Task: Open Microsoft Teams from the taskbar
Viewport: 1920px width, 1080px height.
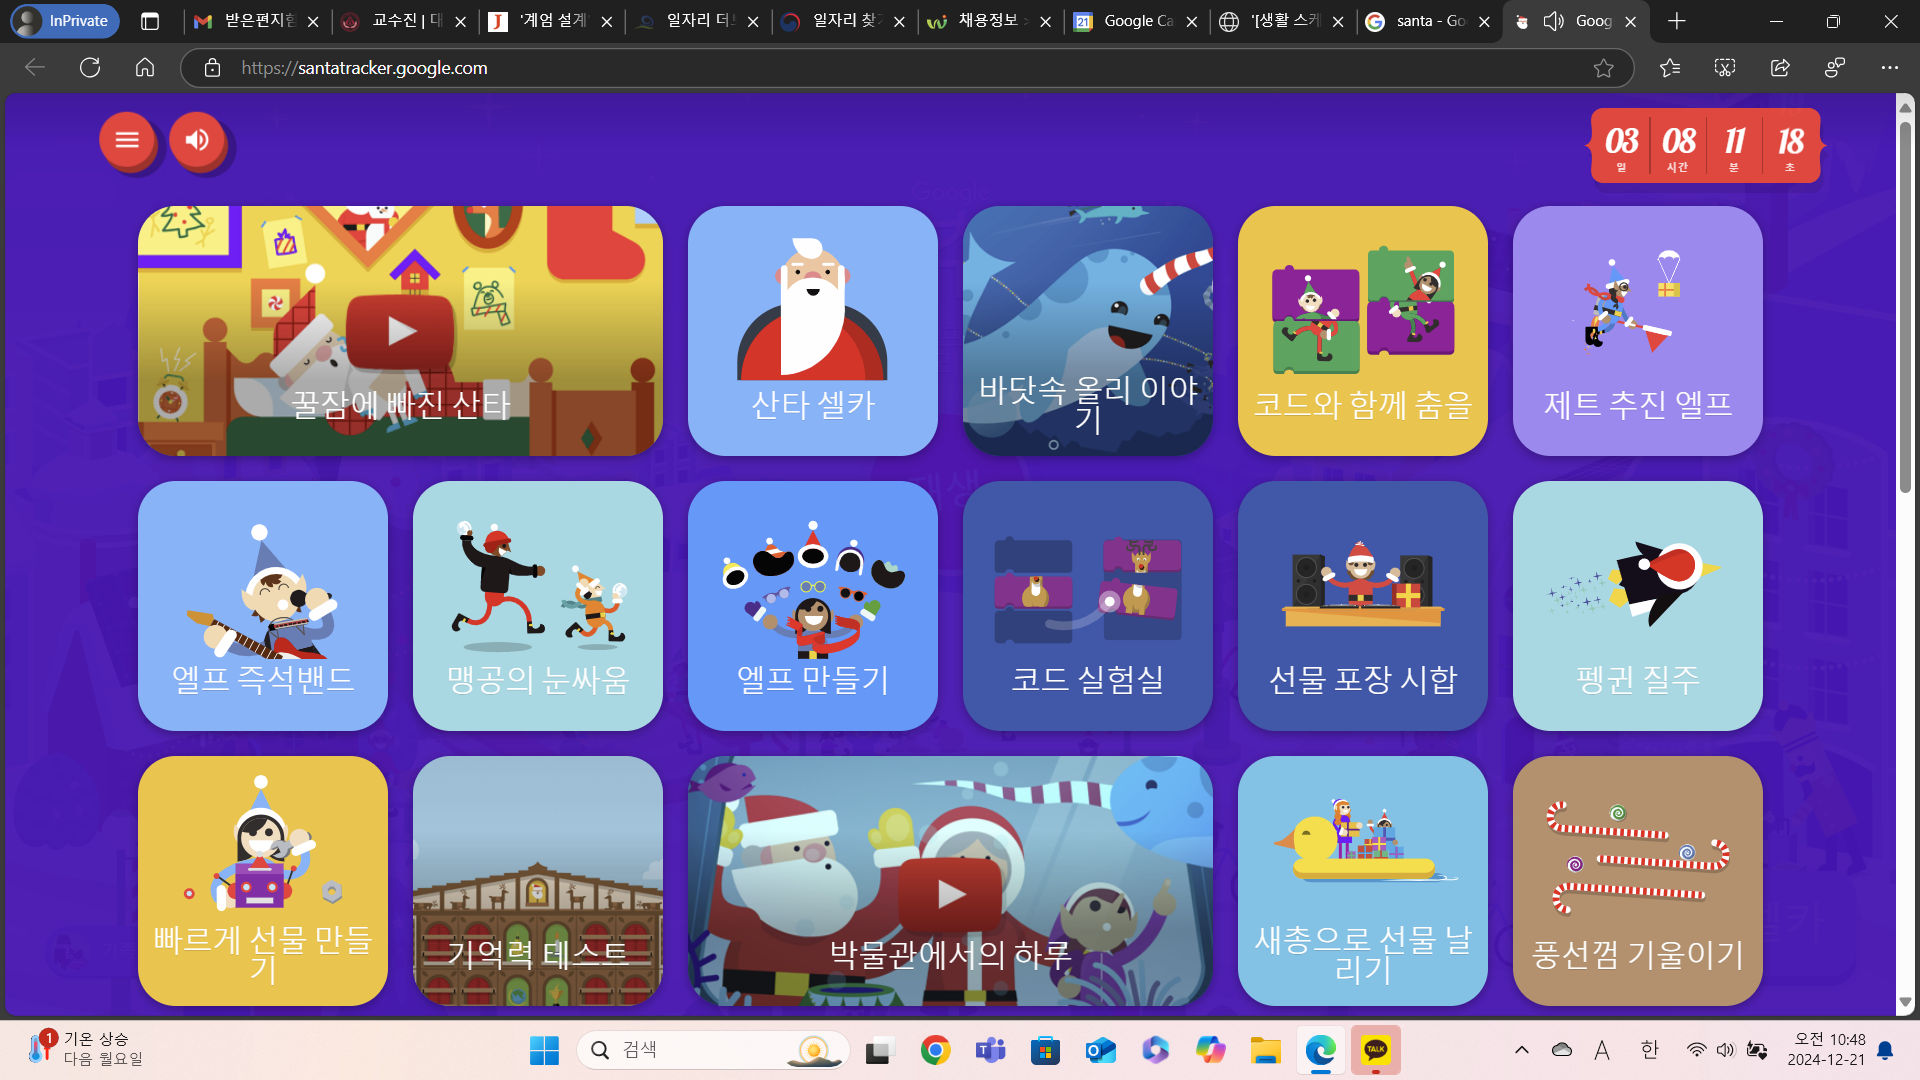Action: pyautogui.click(x=990, y=1050)
